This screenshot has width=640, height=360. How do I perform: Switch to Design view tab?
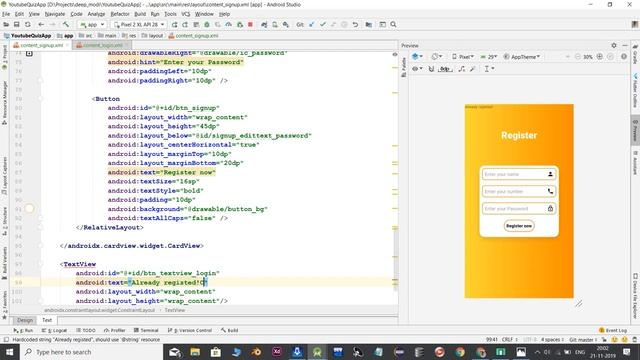tap(24, 320)
